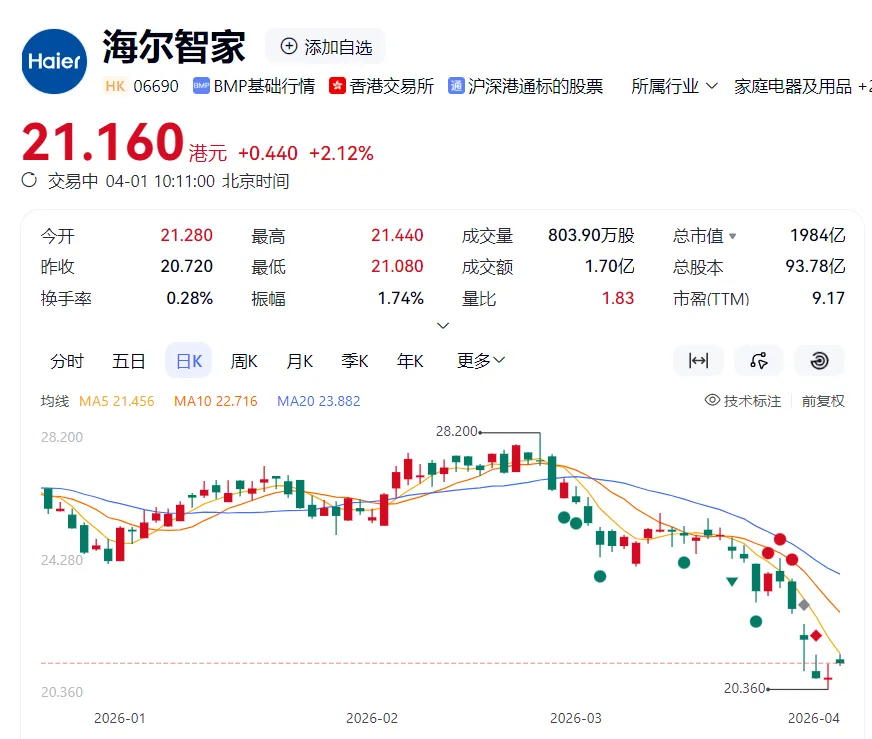Click the stock price 21.160
Image resolution: width=872 pixels, height=739 pixels.
pos(102,142)
